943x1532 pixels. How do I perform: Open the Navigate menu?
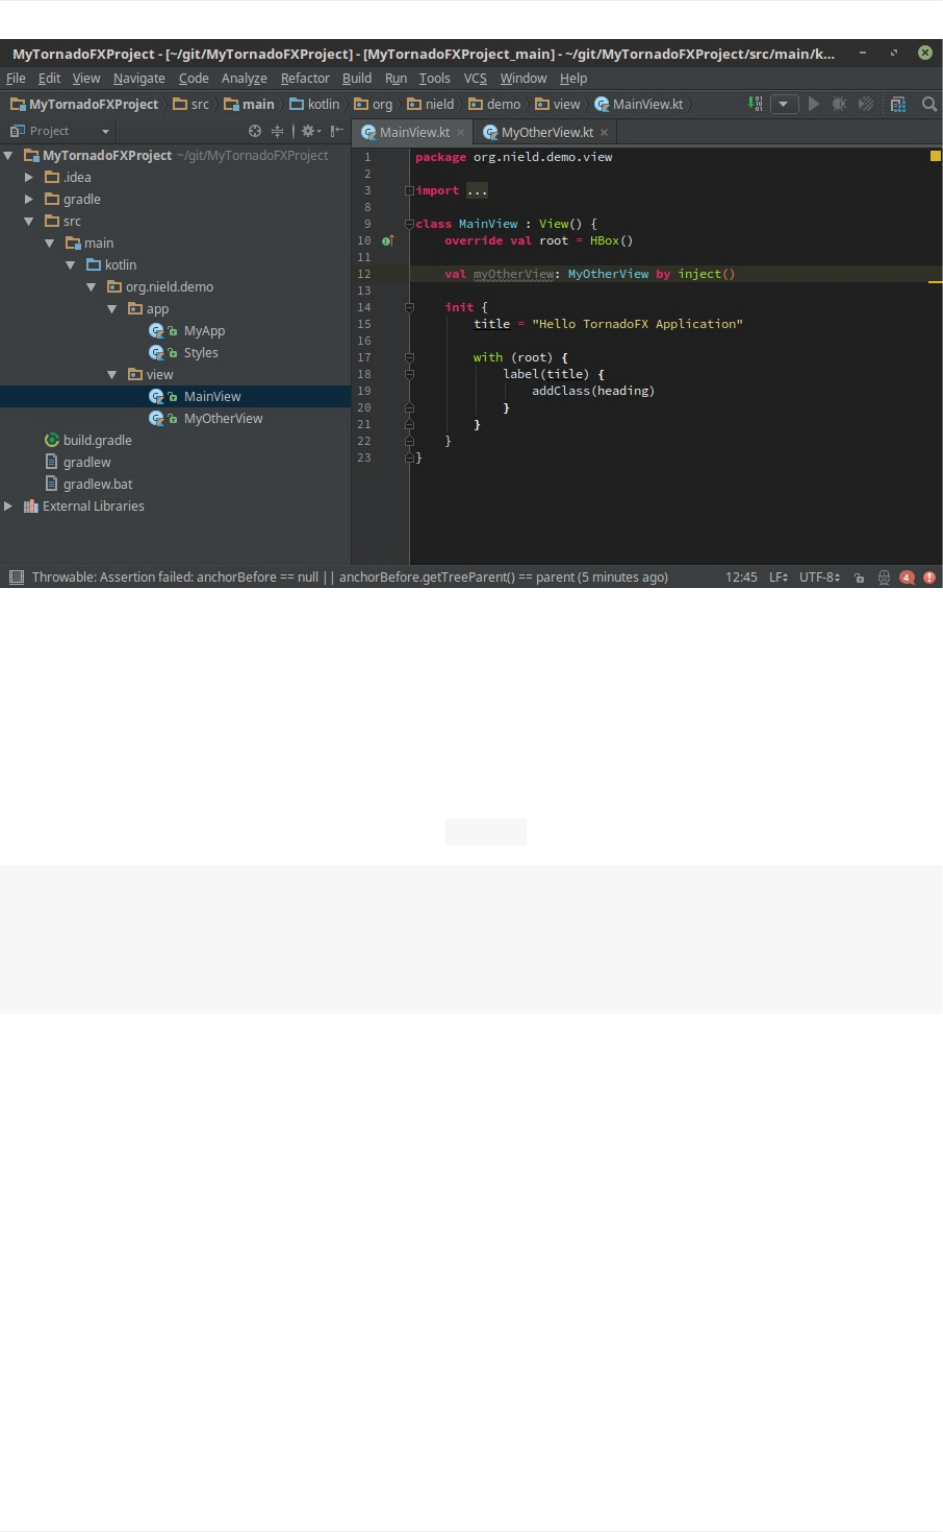(x=139, y=78)
